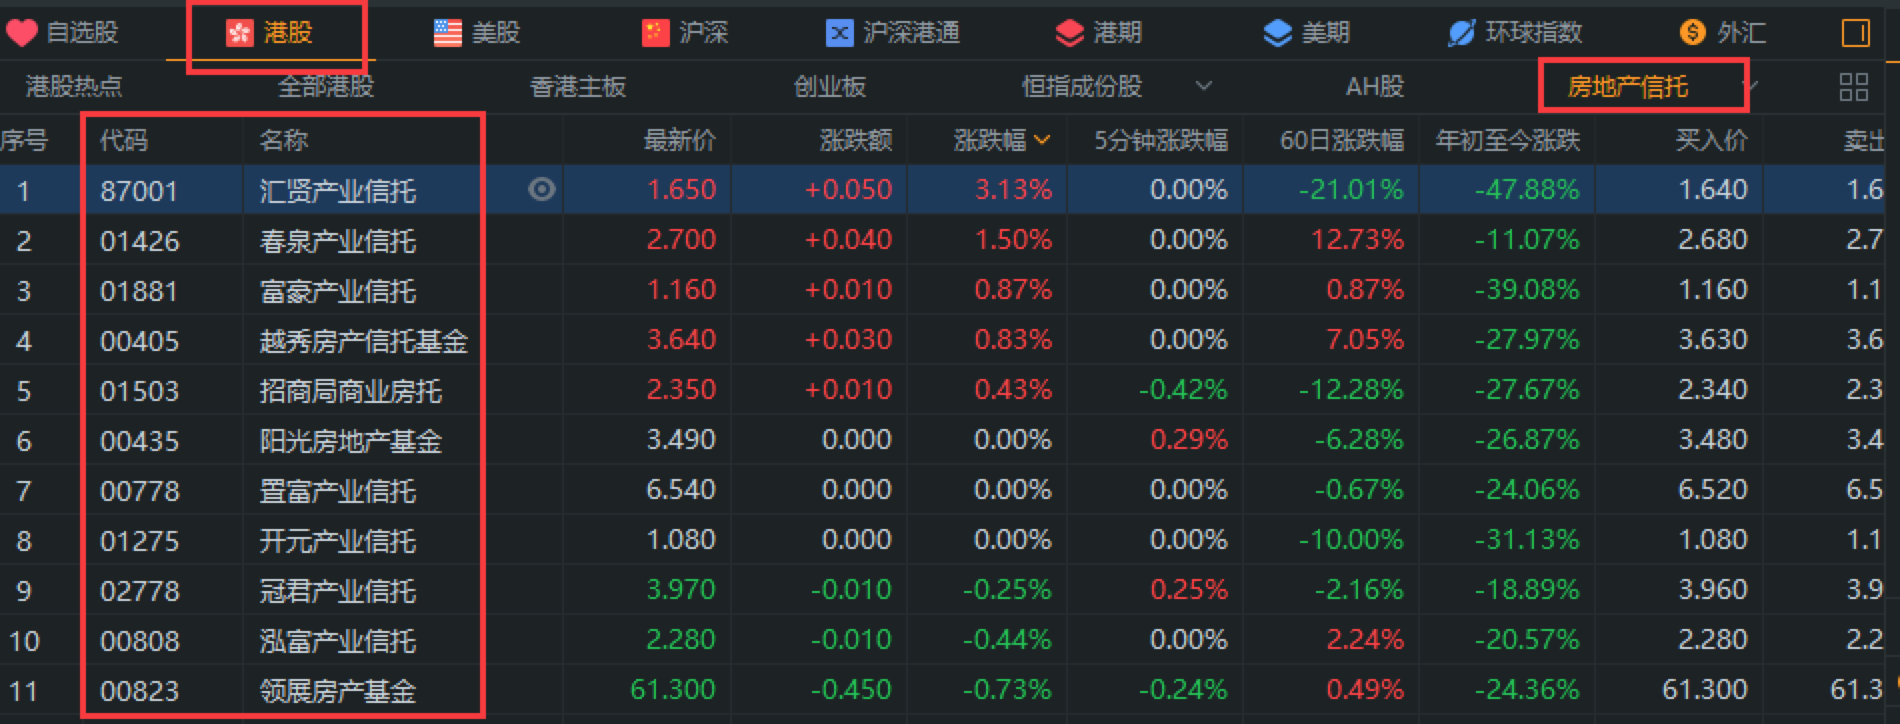Click the 12.73% 60-day change value
The image size is (1900, 724).
tap(1358, 239)
